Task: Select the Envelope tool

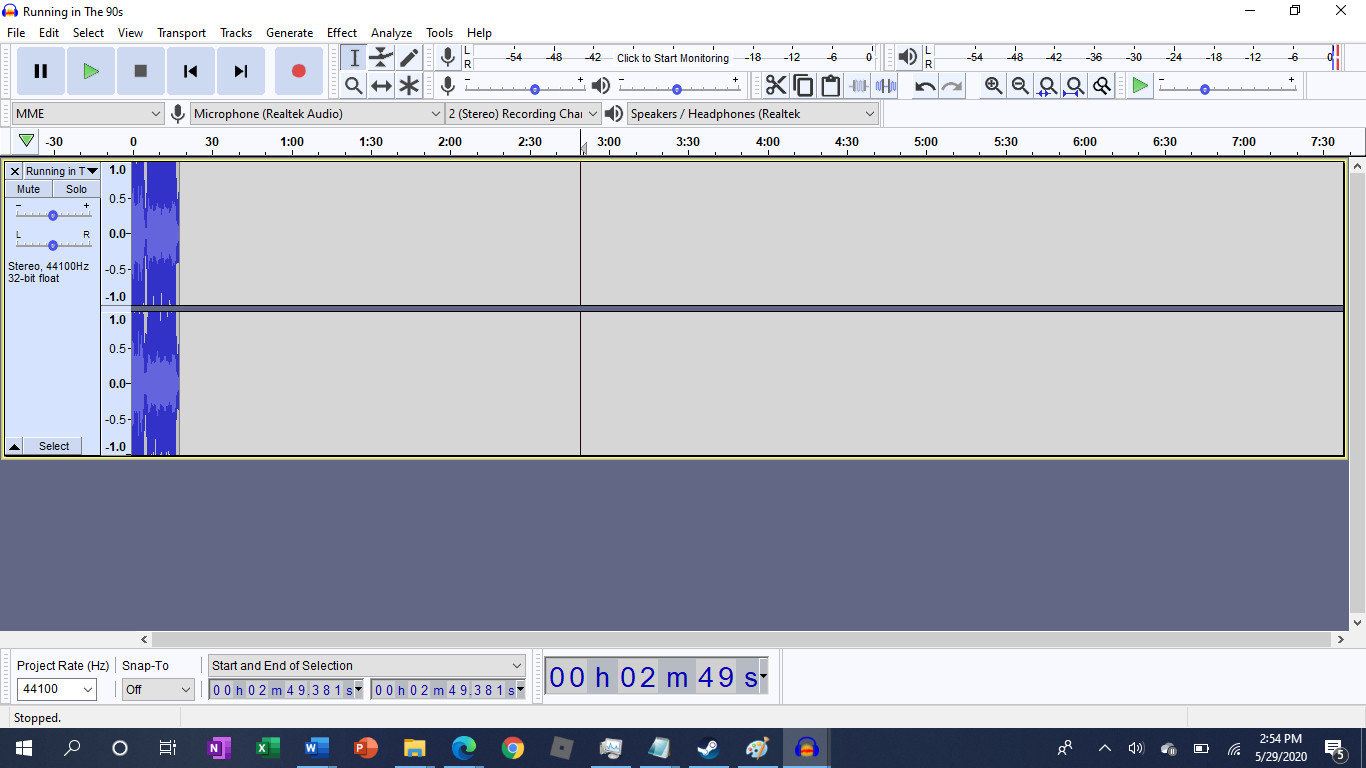Action: click(x=381, y=58)
